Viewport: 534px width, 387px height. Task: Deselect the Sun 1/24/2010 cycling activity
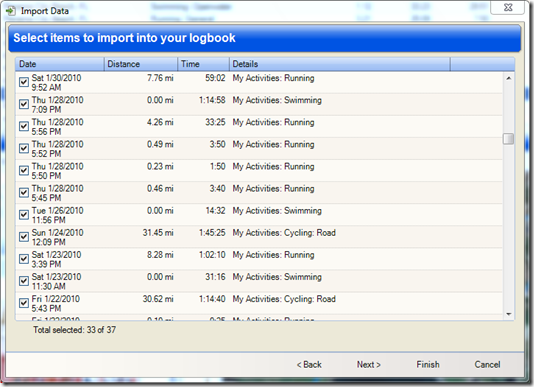[x=24, y=237]
